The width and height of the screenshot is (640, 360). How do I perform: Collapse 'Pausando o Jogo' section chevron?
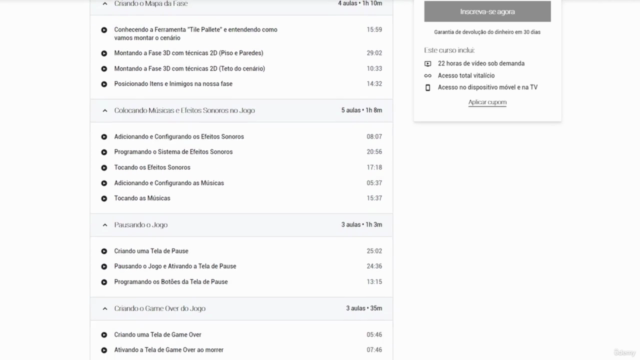105,225
